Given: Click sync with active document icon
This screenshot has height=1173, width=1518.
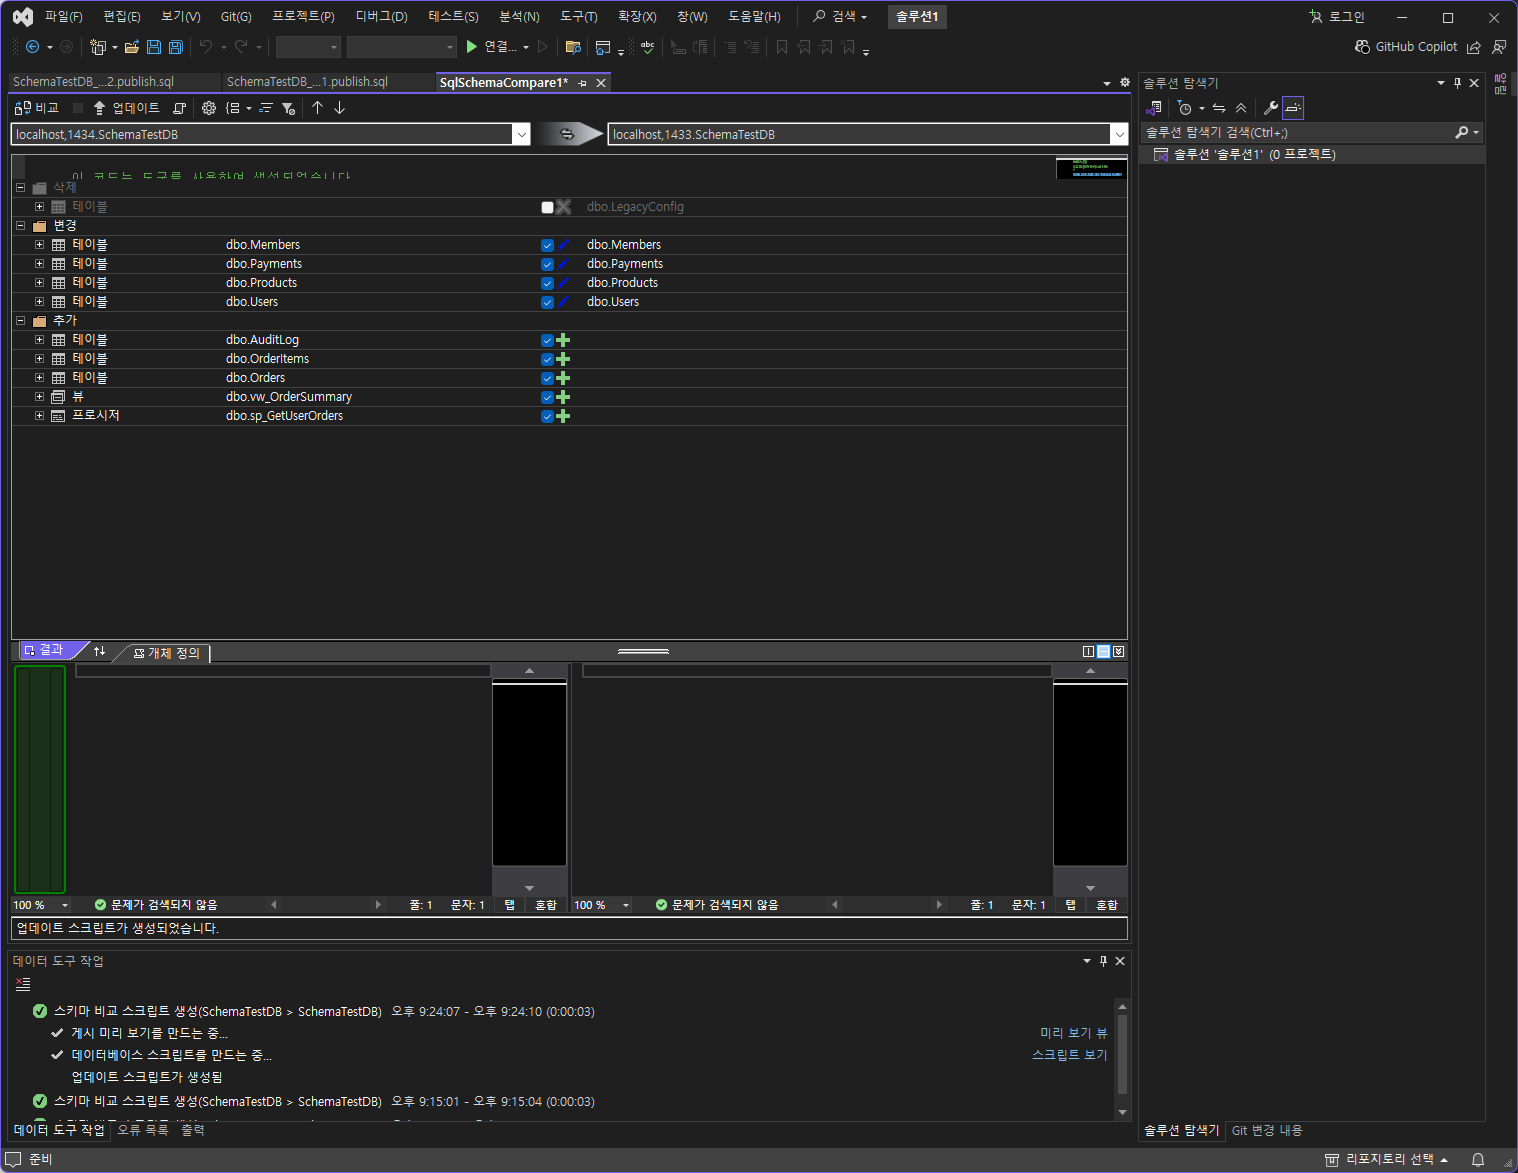Looking at the screenshot, I should [x=1219, y=108].
